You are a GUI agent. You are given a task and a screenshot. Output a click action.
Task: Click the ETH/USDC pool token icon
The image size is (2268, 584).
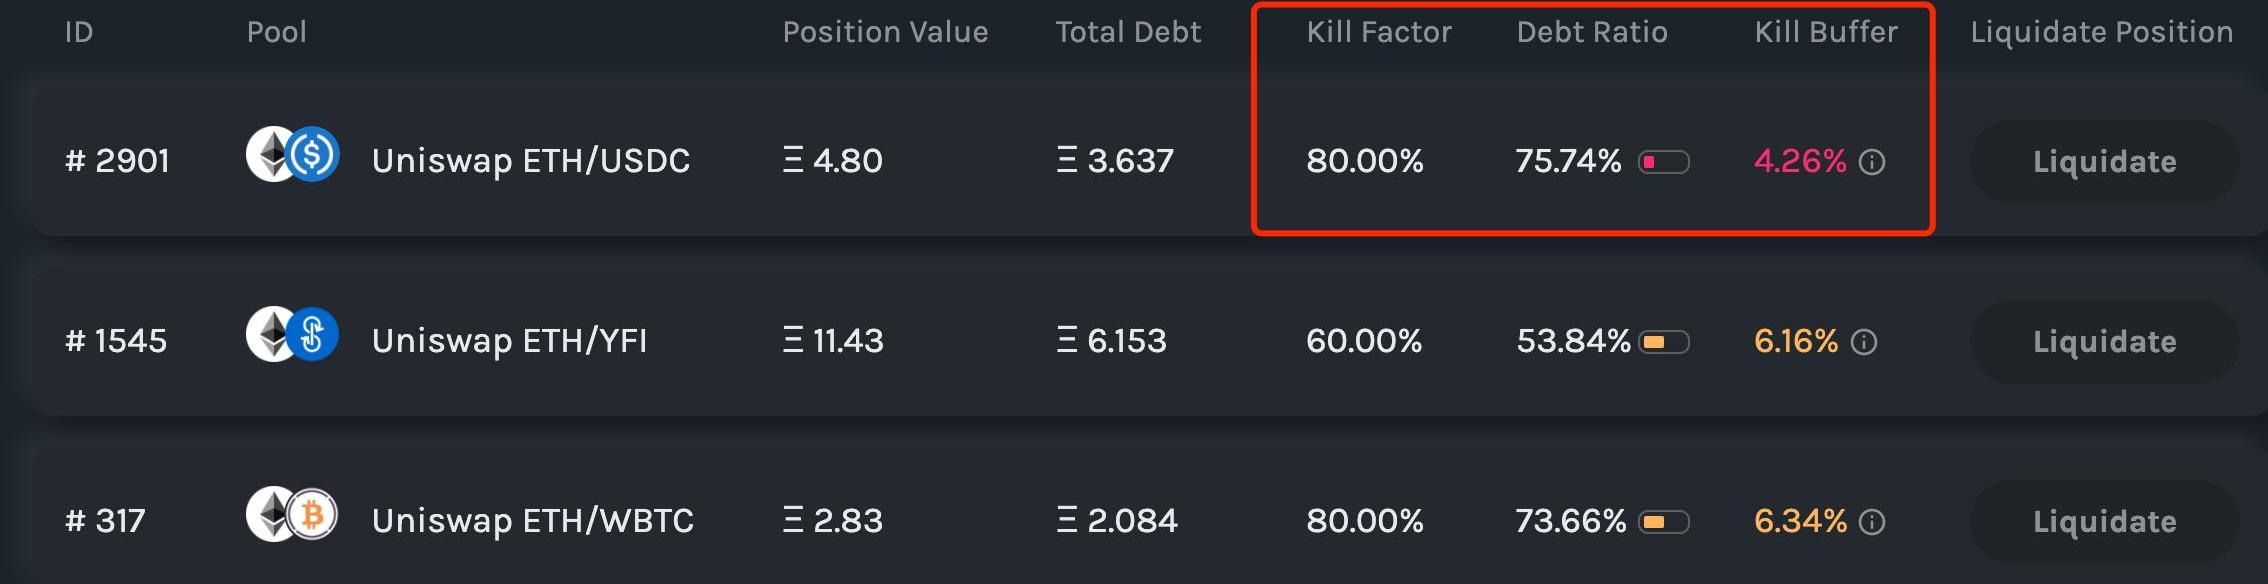(x=292, y=155)
